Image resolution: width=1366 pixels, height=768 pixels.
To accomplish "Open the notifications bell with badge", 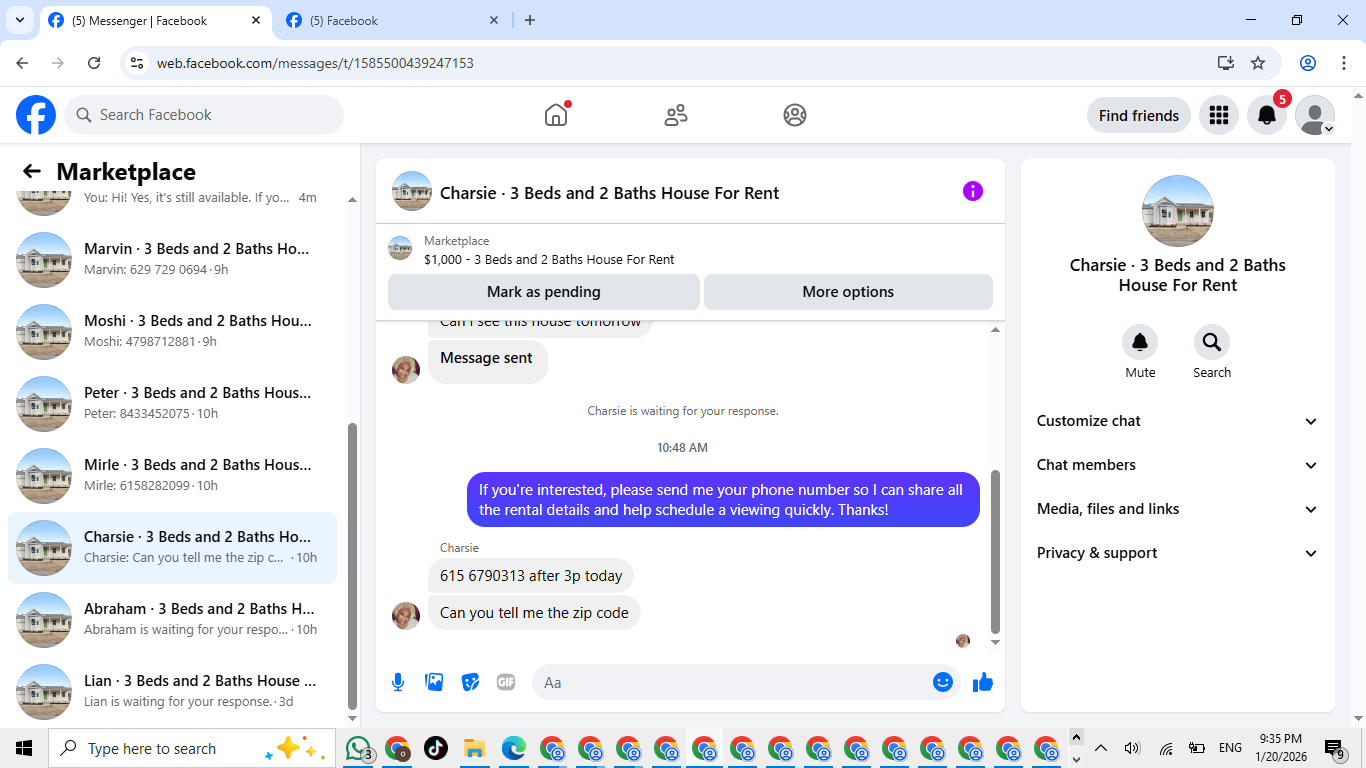I will (x=1267, y=115).
